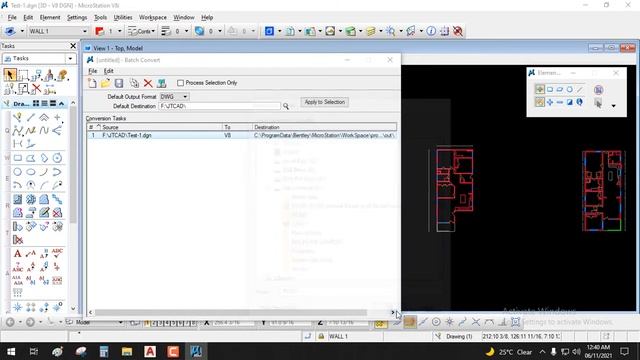Click Save icon in Batch Convert toolbar
Image resolution: width=640 pixels, height=360 pixels.
click(x=119, y=83)
